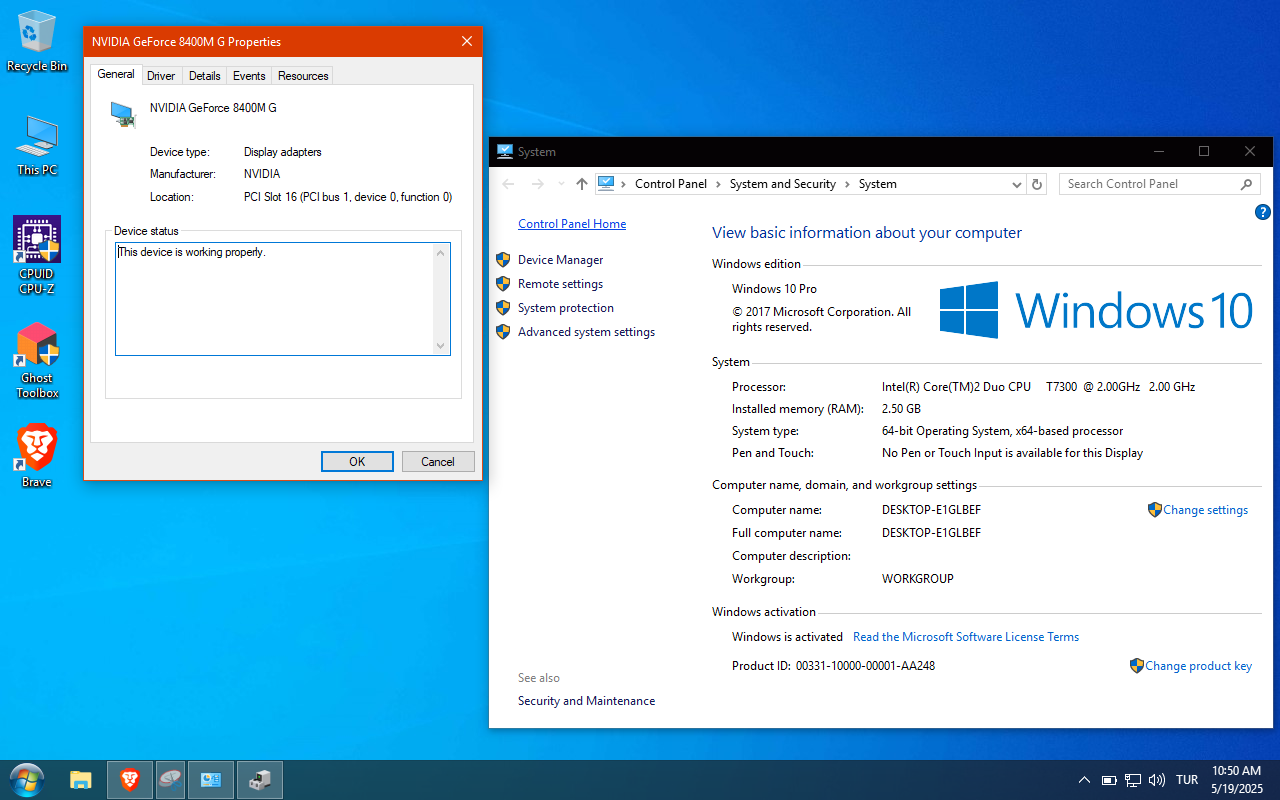Open Security and Maintenance link

pyautogui.click(x=586, y=701)
